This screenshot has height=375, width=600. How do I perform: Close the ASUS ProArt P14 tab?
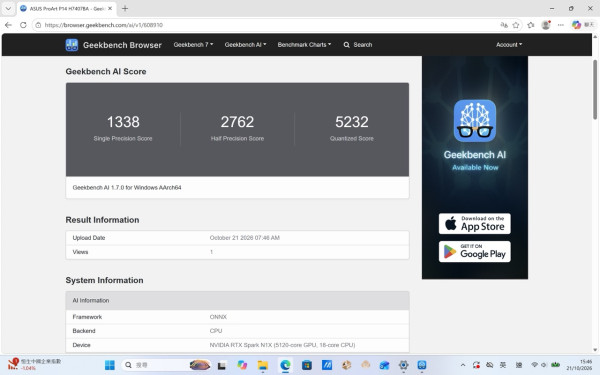[110, 8]
